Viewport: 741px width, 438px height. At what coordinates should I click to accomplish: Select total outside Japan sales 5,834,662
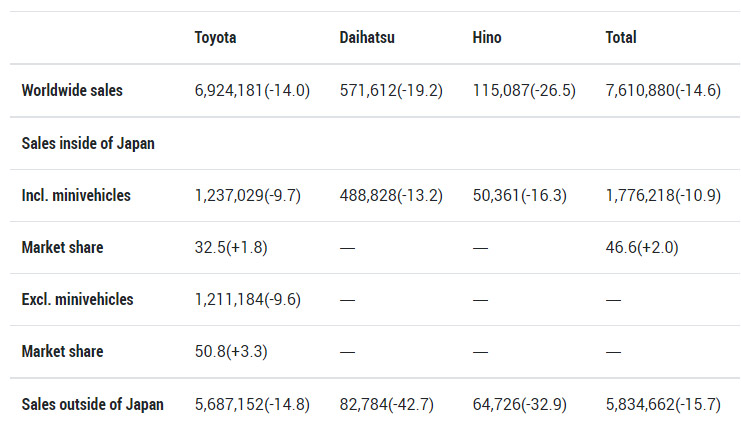[663, 404]
